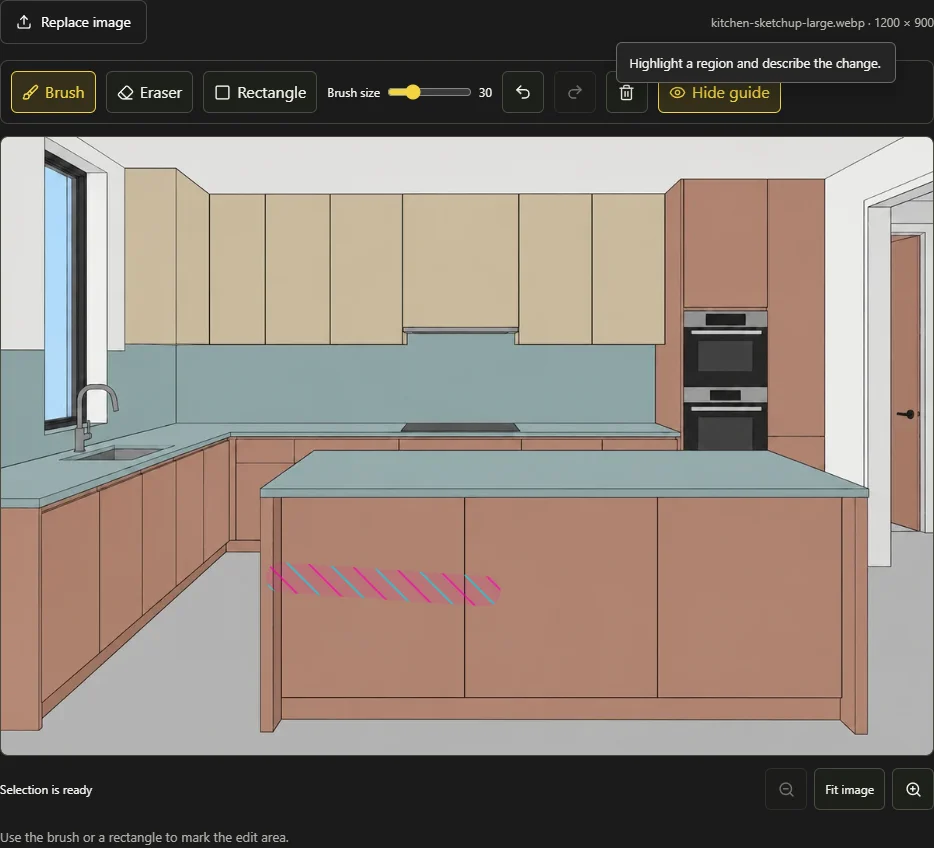The image size is (934, 848).
Task: Click the 'Use the brush or a rectangle' hint
Action: coord(144,837)
